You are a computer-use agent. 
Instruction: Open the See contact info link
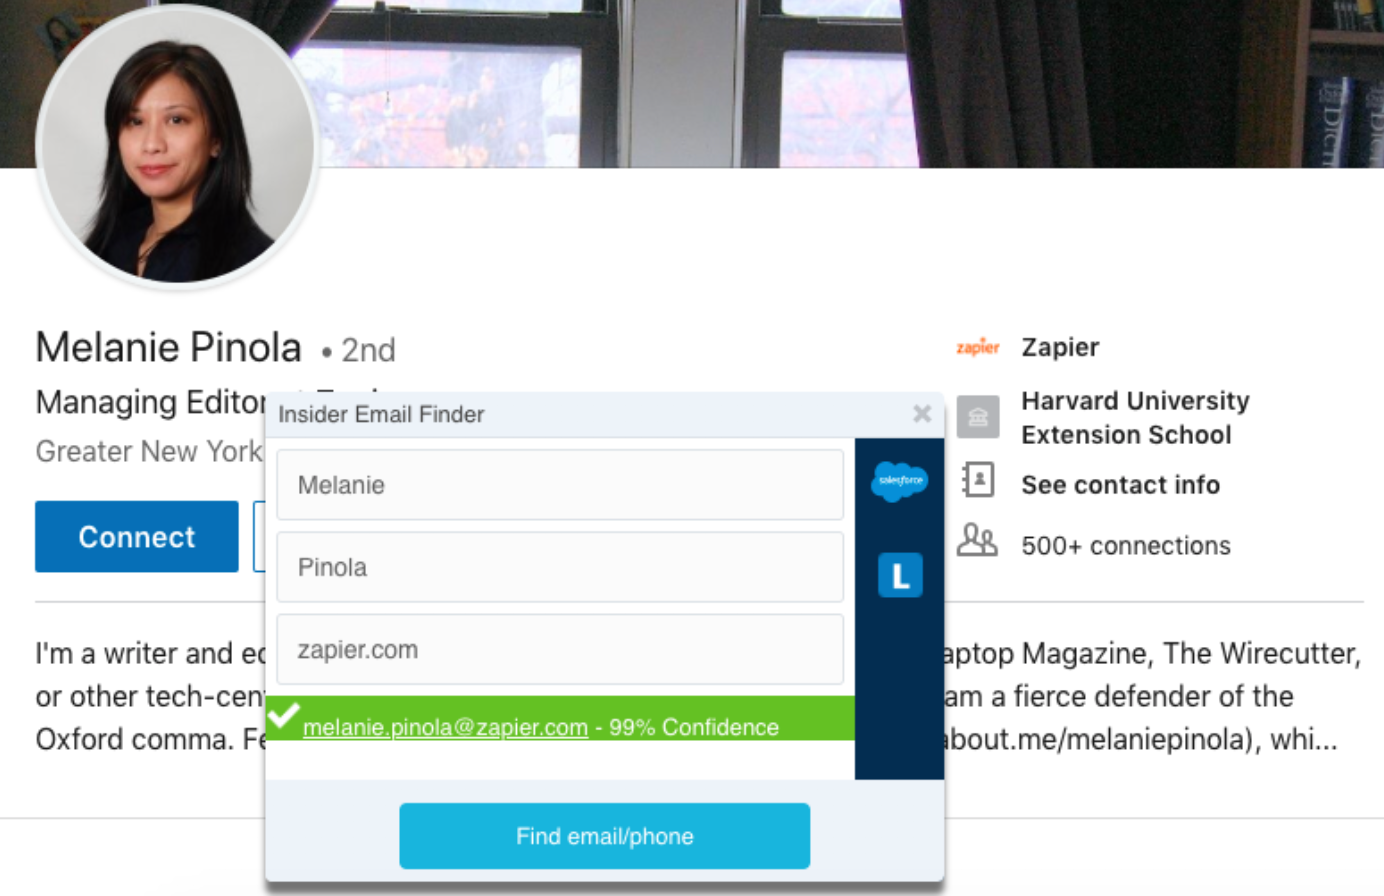point(1120,485)
